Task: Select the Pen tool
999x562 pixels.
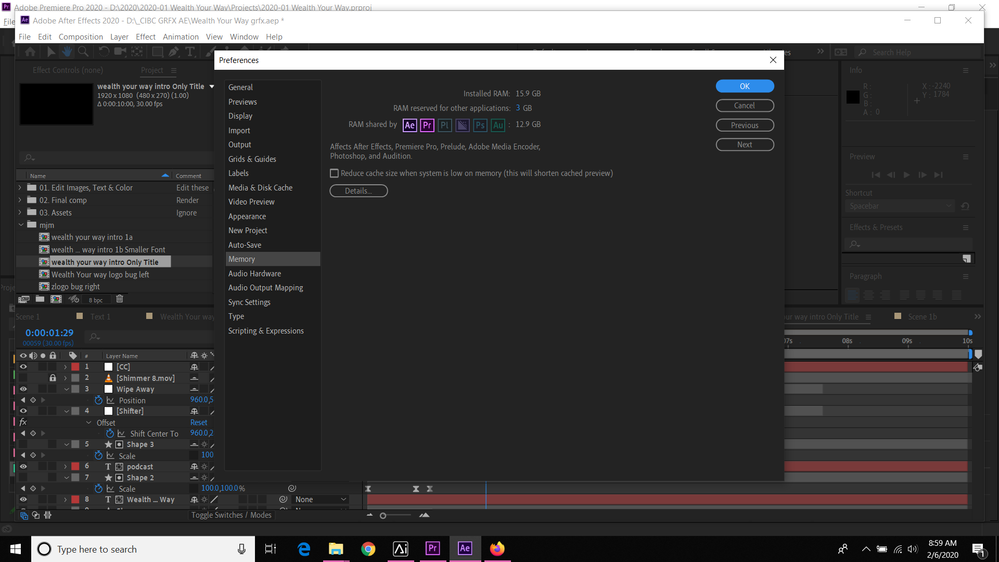Action: [173, 52]
